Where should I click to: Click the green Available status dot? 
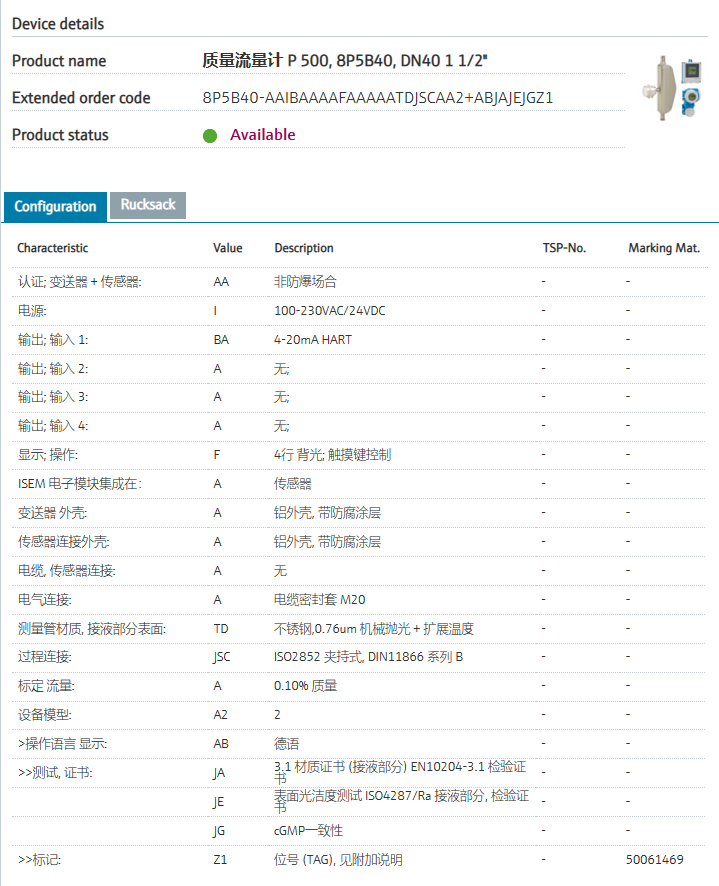tap(210, 136)
